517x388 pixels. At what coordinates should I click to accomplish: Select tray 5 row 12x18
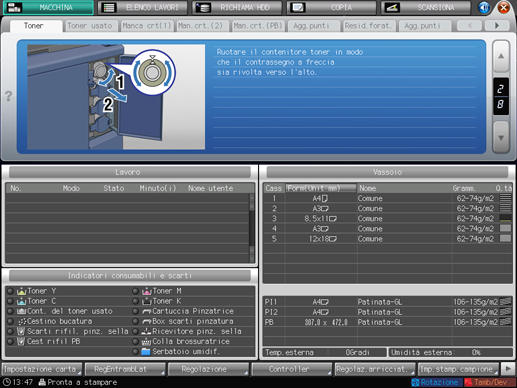pos(387,239)
